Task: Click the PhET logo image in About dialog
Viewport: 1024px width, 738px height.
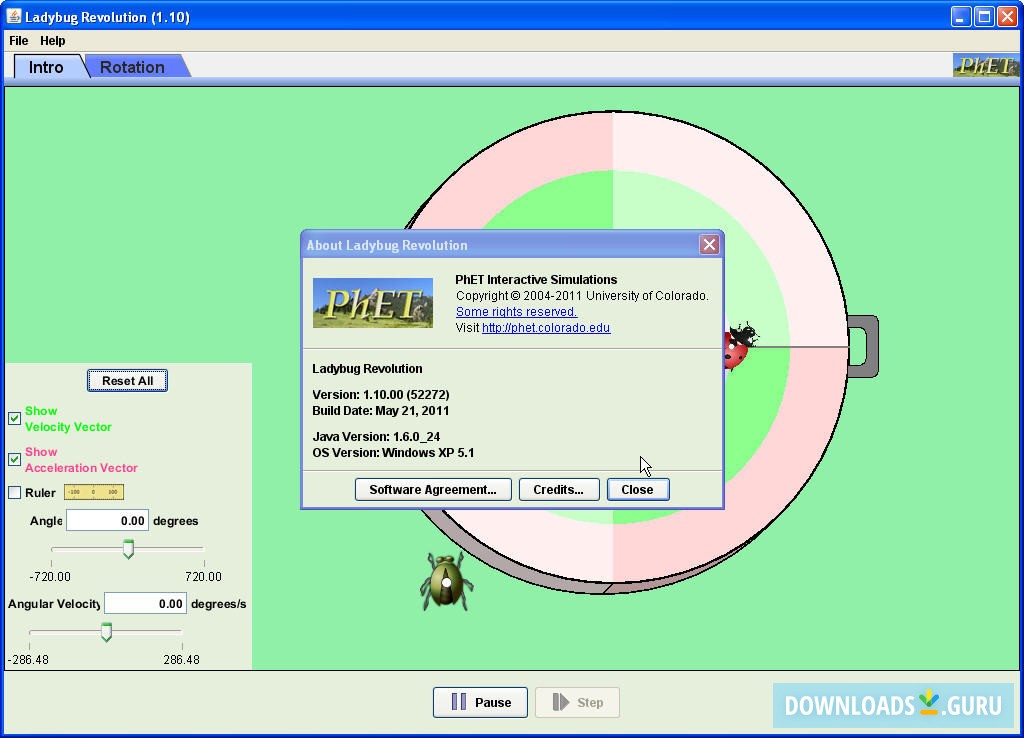Action: coord(373,303)
